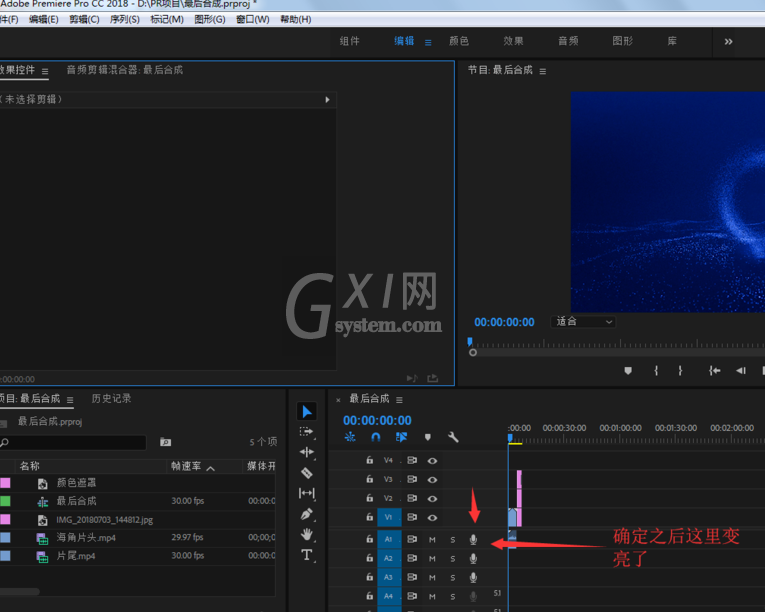765x612 pixels.
Task: Hide track V1 output eye
Action: [432, 518]
